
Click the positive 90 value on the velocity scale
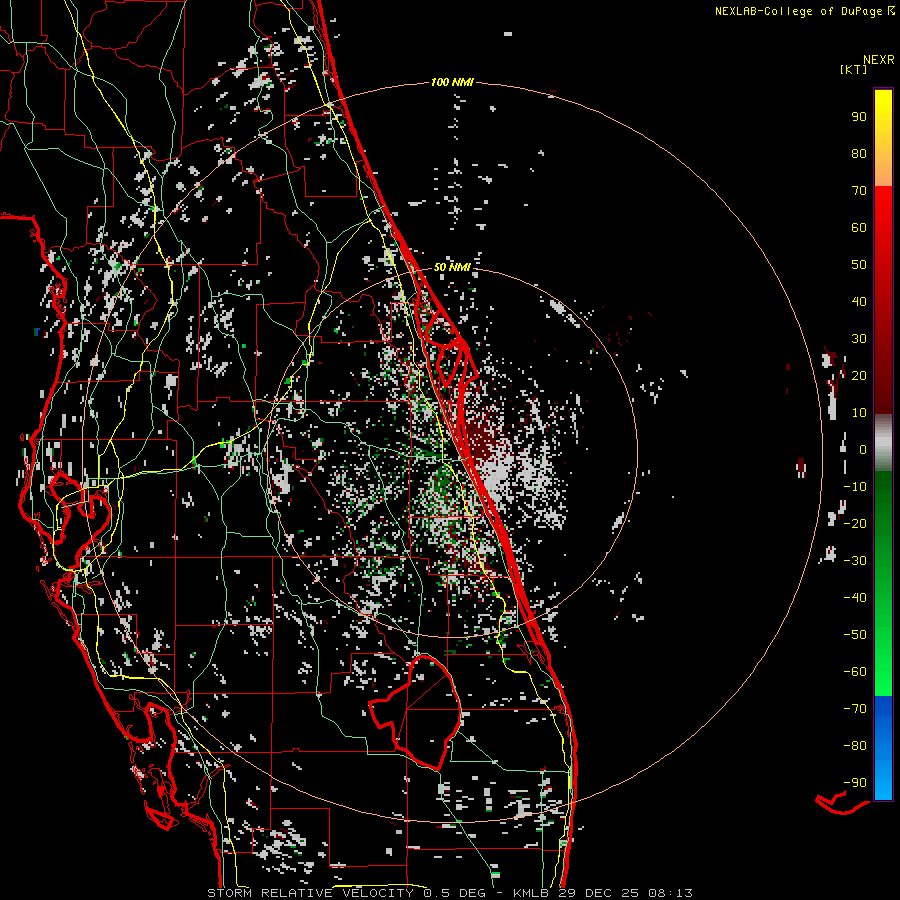coord(859,117)
